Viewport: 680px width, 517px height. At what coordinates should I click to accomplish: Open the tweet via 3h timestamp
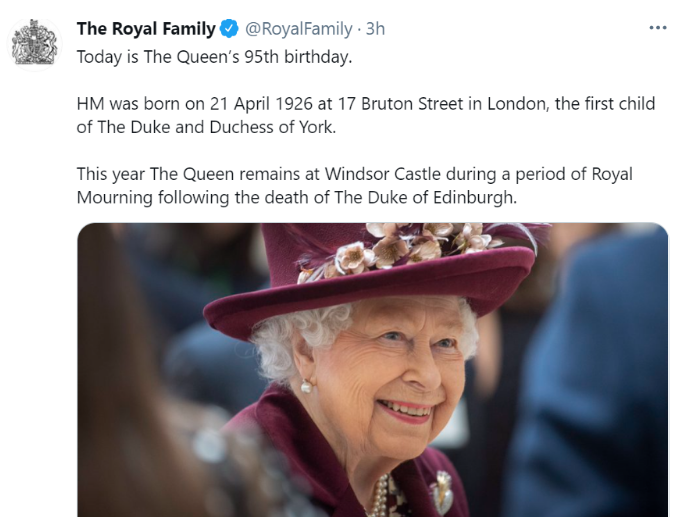[376, 29]
